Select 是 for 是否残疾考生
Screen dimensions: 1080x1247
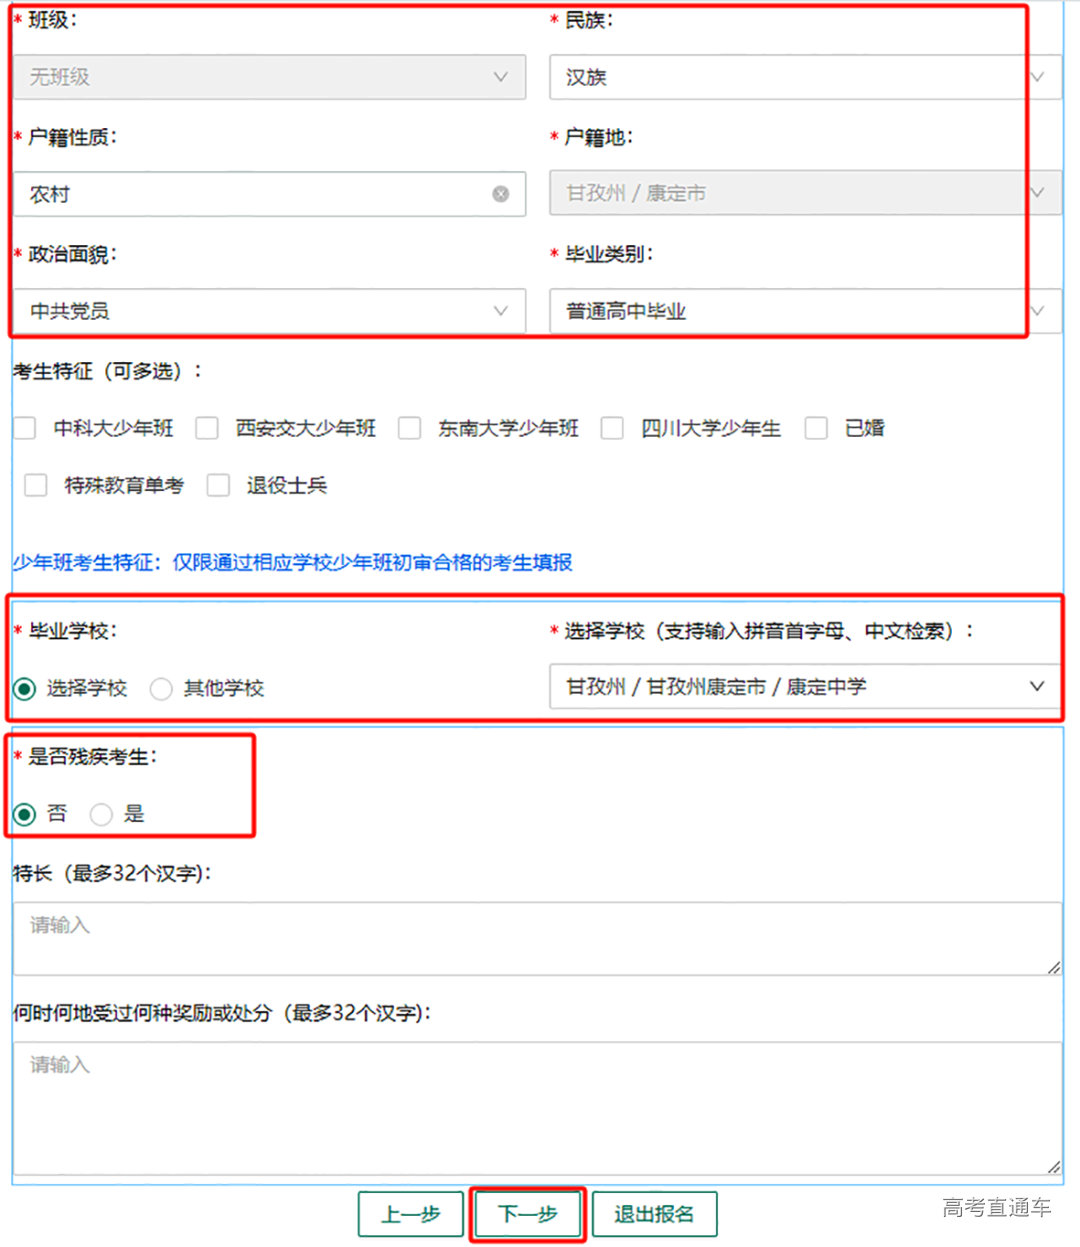[x=101, y=815]
